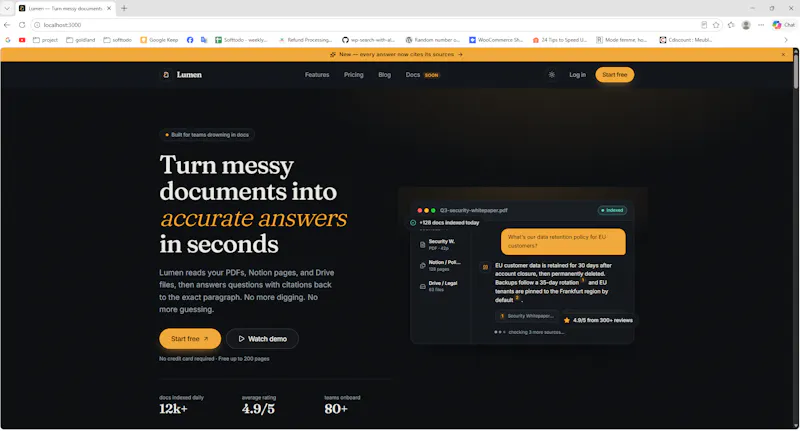Click the star icon in reviews badge
Image resolution: width=800 pixels, height=431 pixels.
[567, 320]
